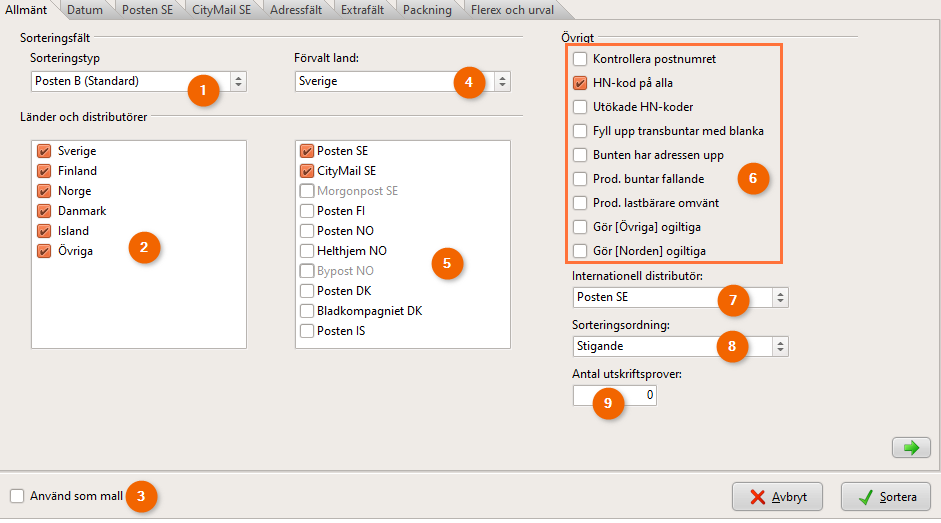Enable the Använd som mall checkbox
Image resolution: width=941 pixels, height=523 pixels.
tap(17, 495)
